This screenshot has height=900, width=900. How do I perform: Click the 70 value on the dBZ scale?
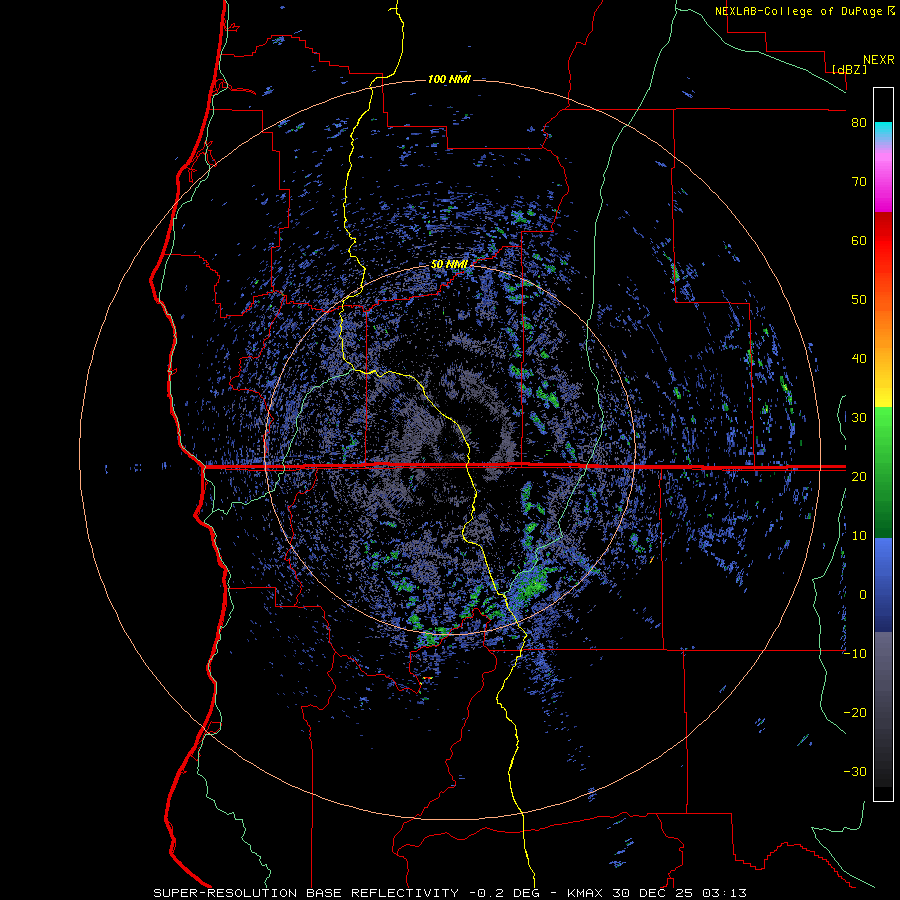point(859,182)
